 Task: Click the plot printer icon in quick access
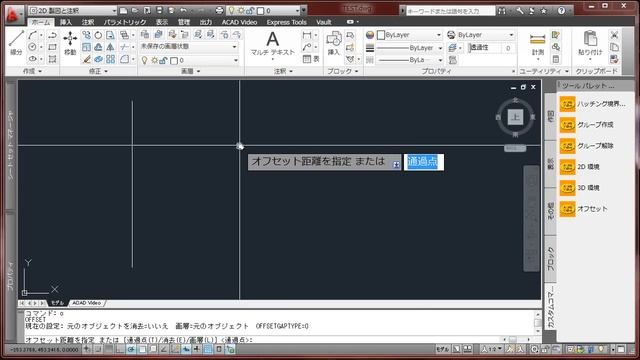click(220, 11)
